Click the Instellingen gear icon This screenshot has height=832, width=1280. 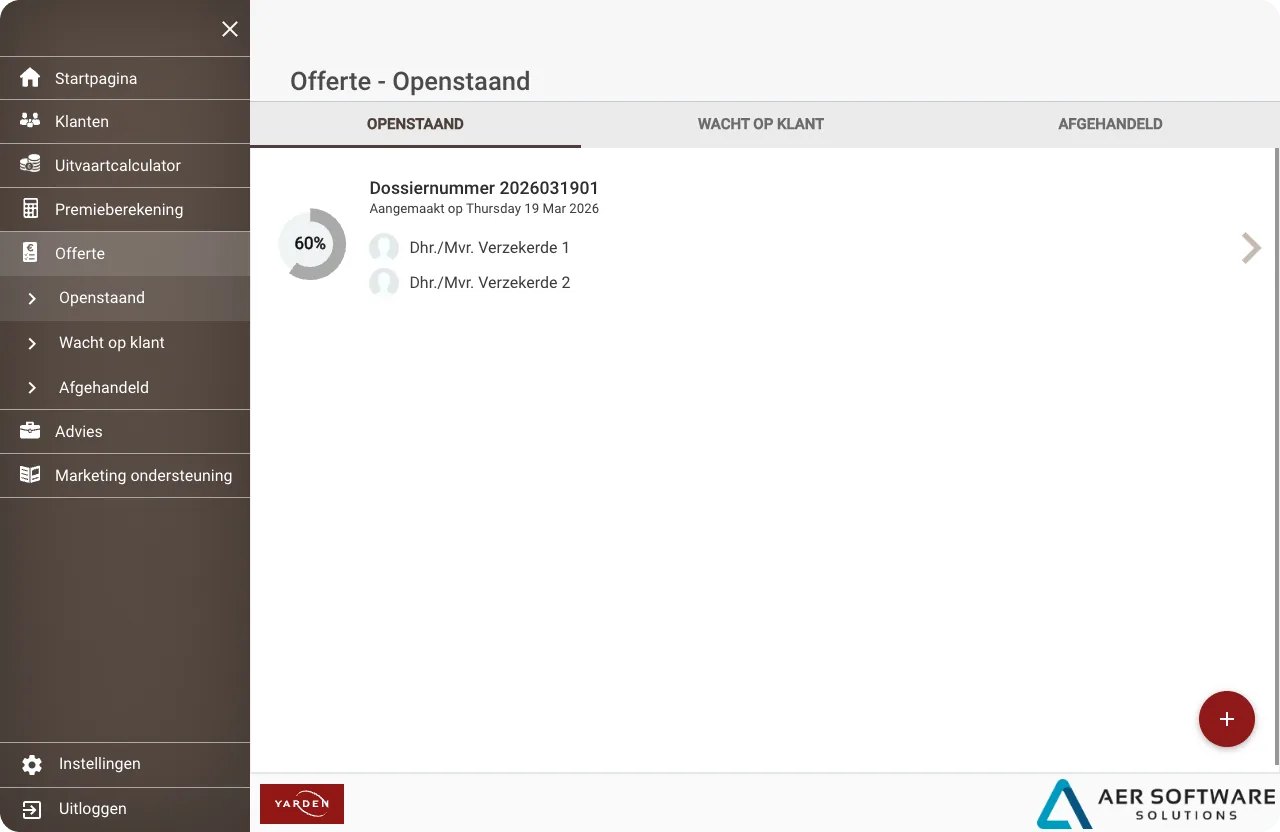point(32,764)
